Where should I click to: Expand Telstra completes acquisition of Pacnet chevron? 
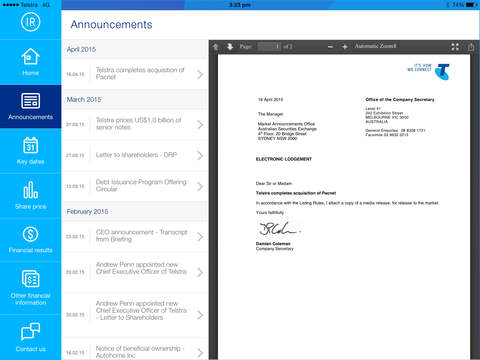click(200, 74)
